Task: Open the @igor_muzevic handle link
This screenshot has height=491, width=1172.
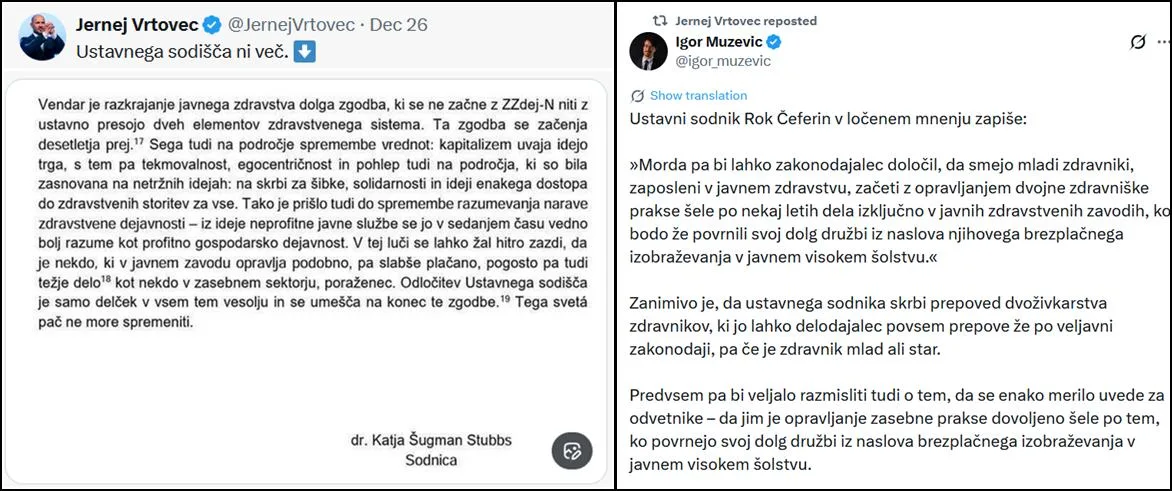Action: 724,61
